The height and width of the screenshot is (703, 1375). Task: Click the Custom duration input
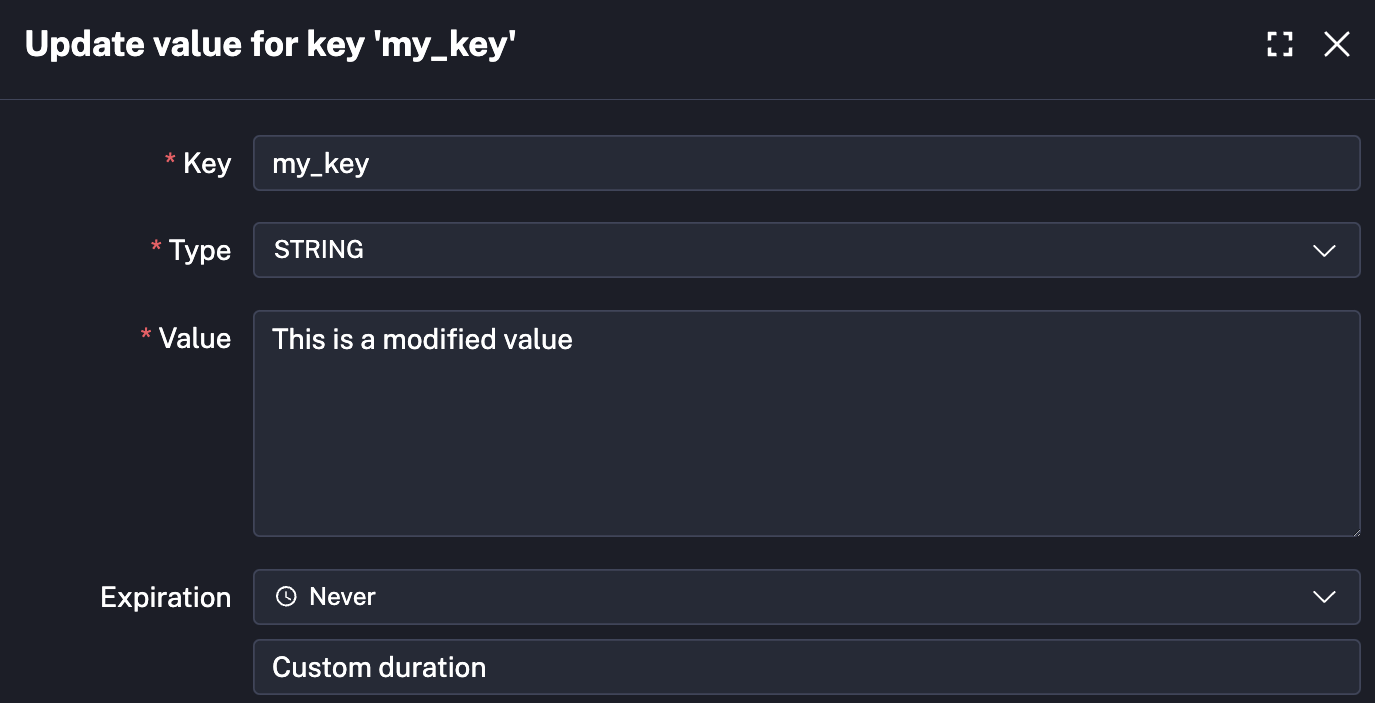coord(807,667)
